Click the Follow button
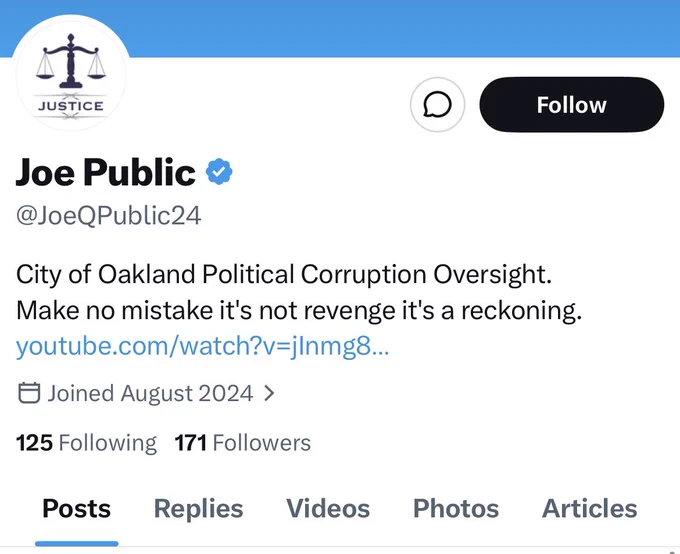 click(572, 105)
